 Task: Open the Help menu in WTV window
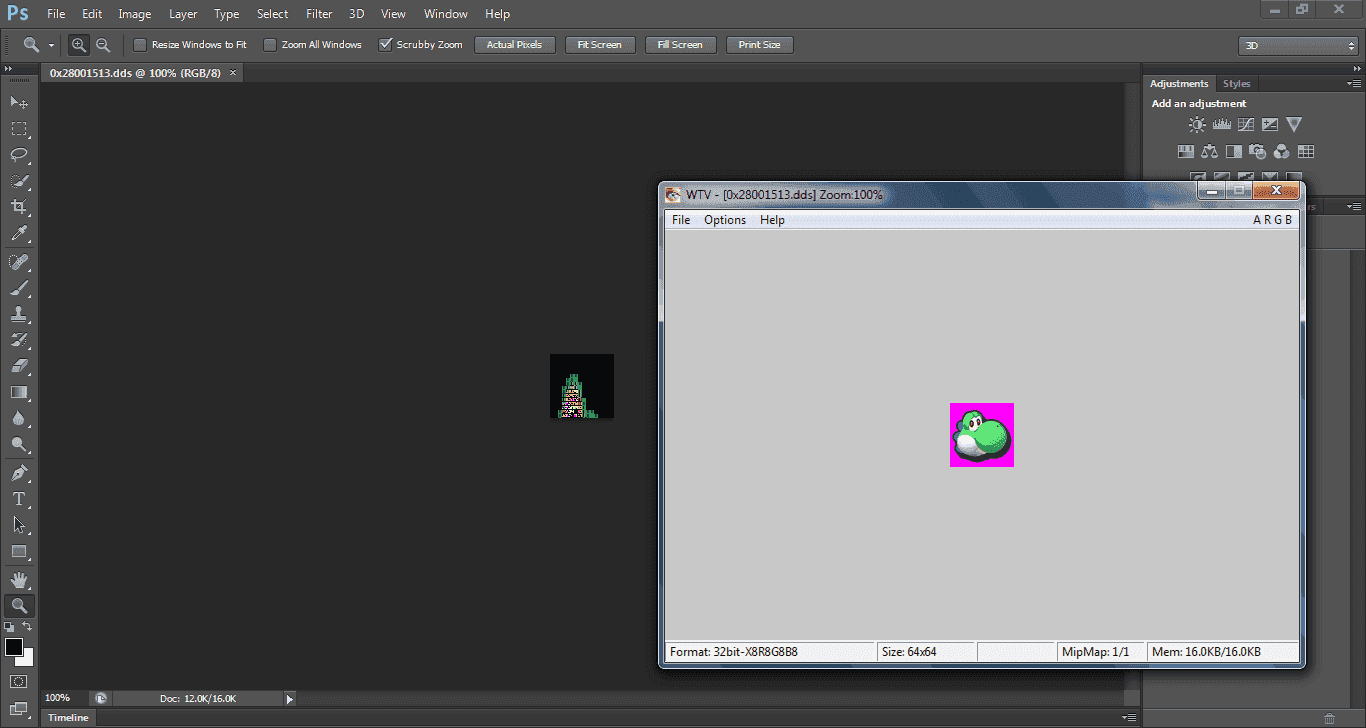click(772, 220)
